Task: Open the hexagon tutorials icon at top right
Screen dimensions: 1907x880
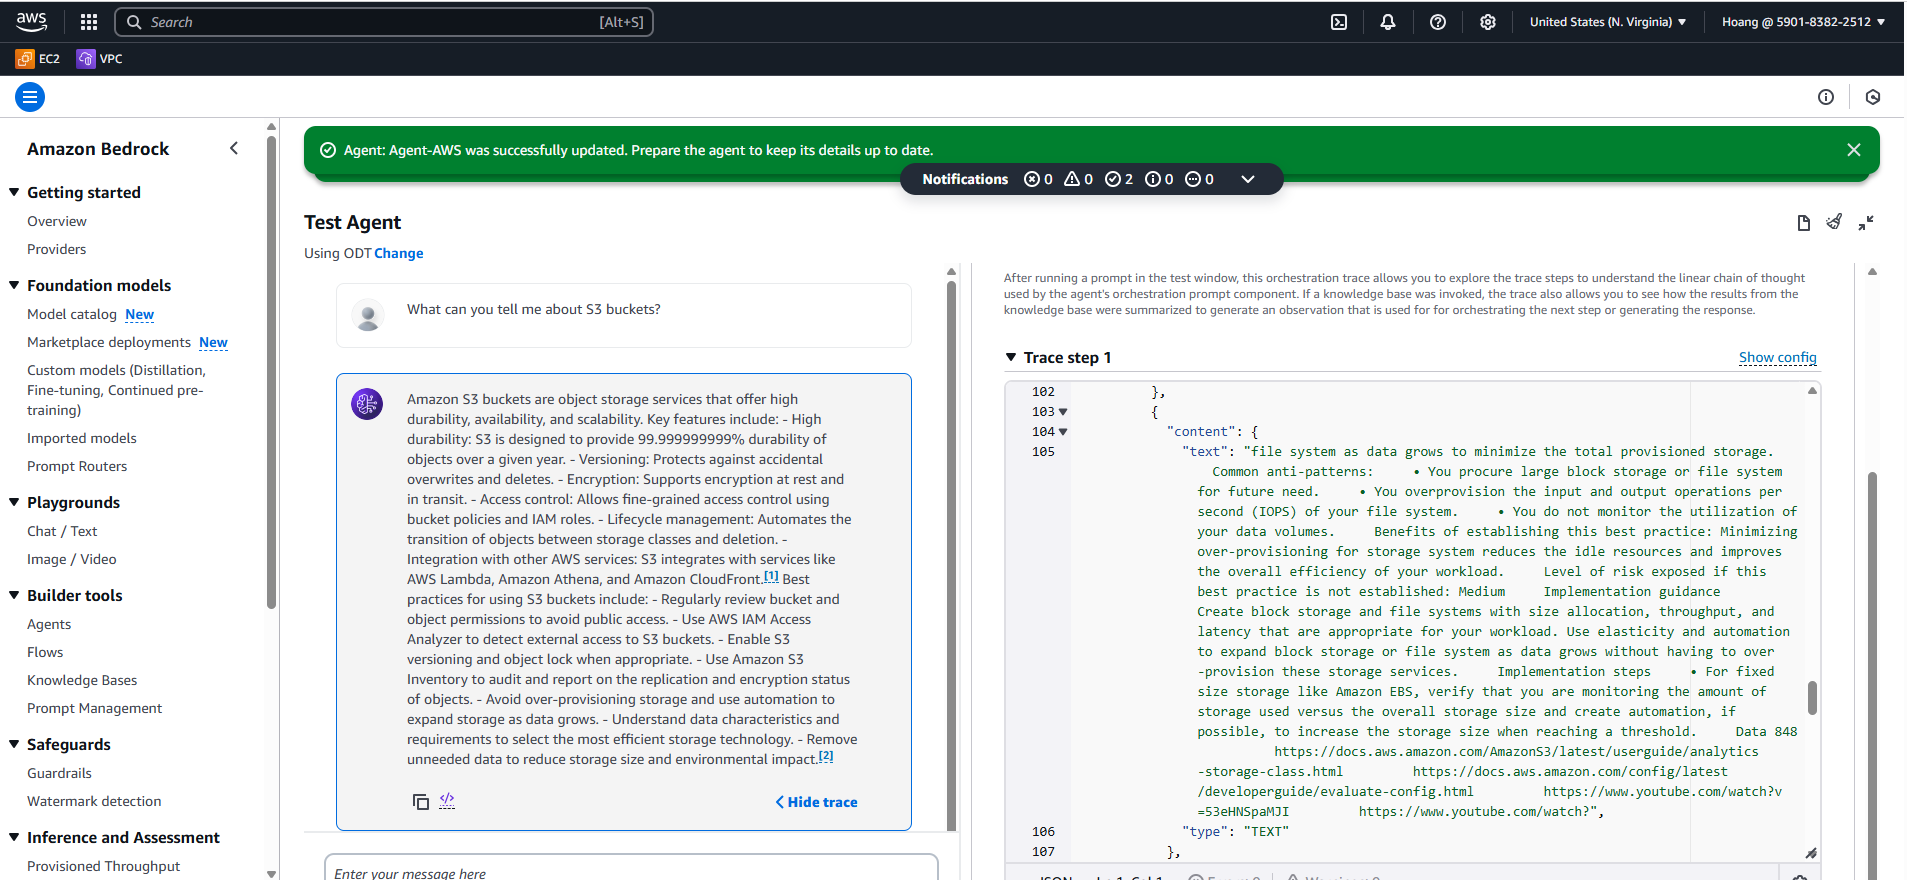Action: (1873, 97)
